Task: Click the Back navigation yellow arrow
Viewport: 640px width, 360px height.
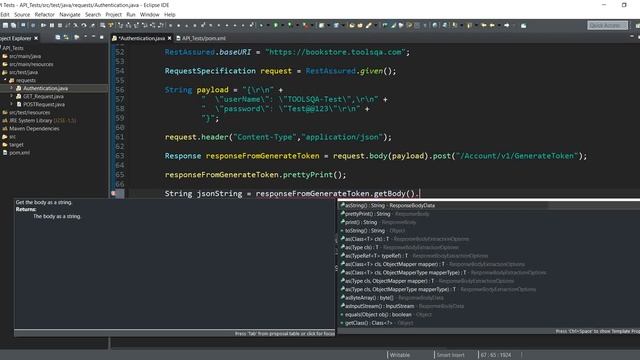Action: [492, 25]
